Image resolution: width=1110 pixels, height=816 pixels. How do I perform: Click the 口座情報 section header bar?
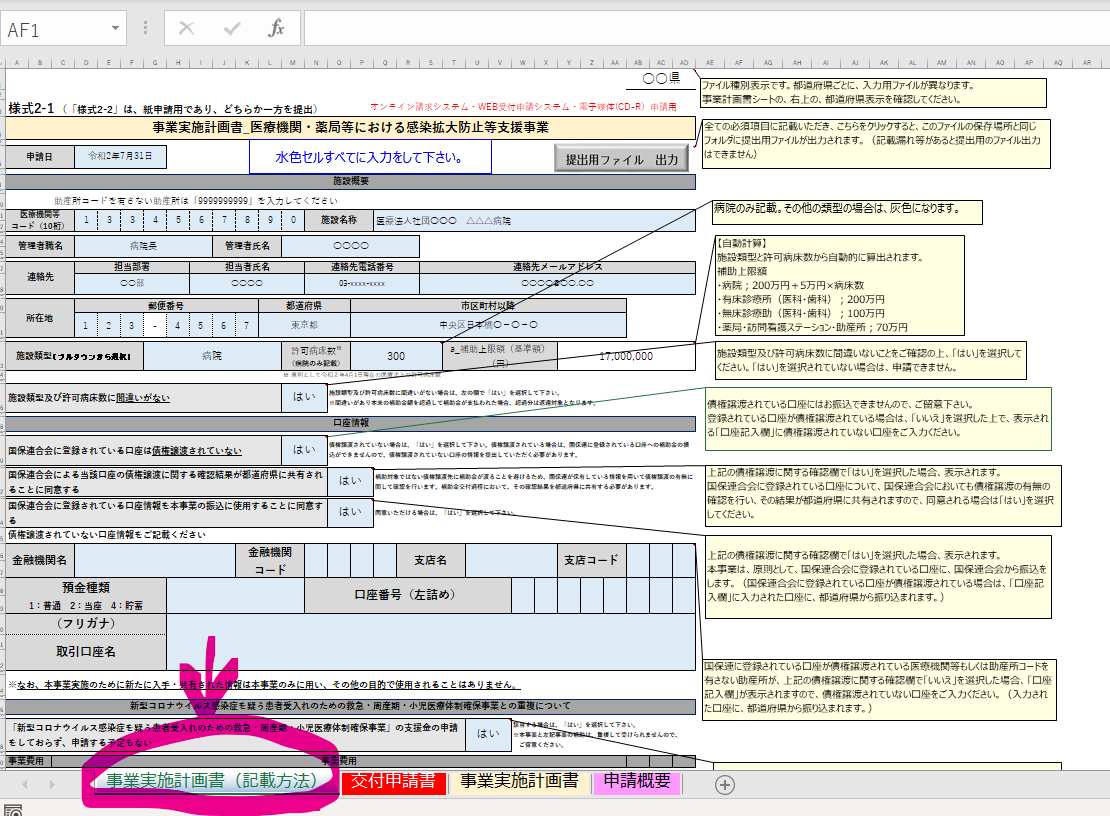tap(350, 423)
